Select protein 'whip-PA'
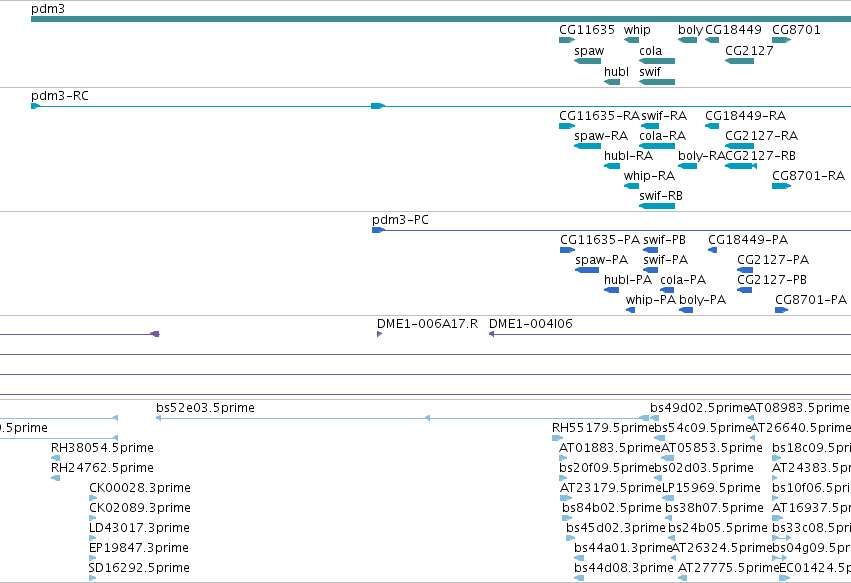The height and width of the screenshot is (583, 851). coord(650,300)
